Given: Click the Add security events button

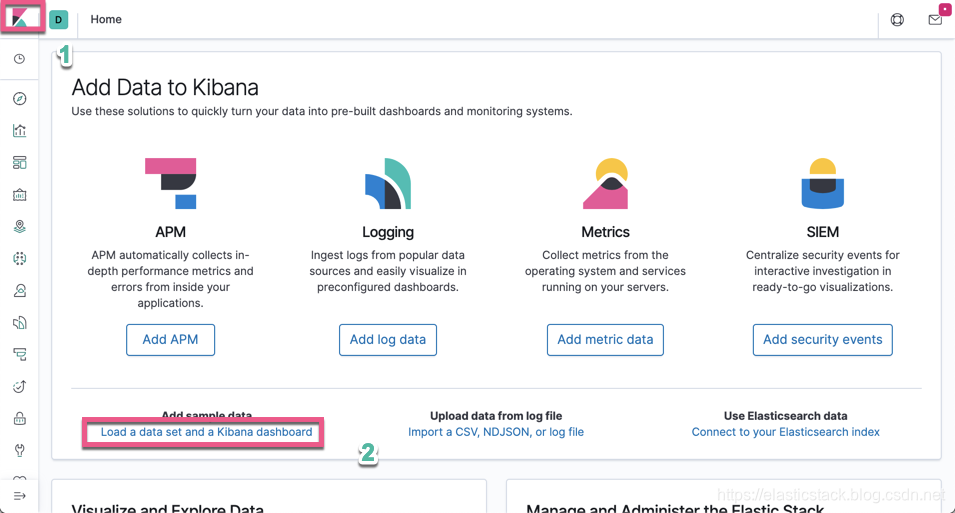Looking at the screenshot, I should click(x=823, y=340).
